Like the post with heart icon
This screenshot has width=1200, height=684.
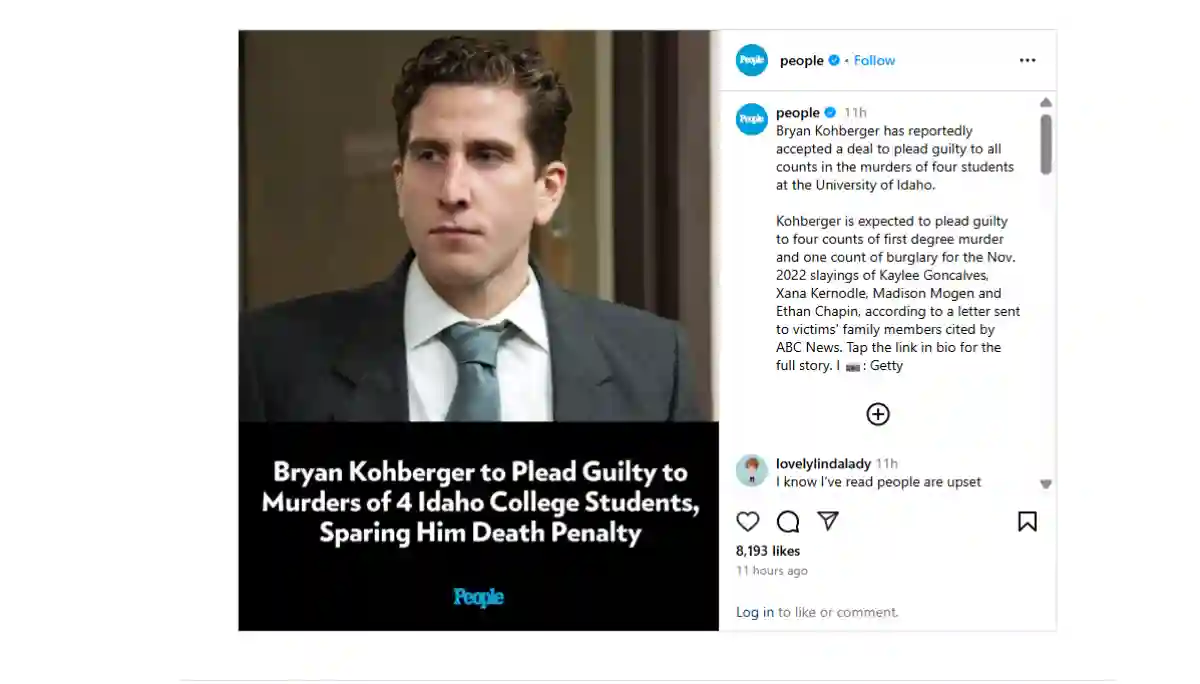[x=748, y=521]
